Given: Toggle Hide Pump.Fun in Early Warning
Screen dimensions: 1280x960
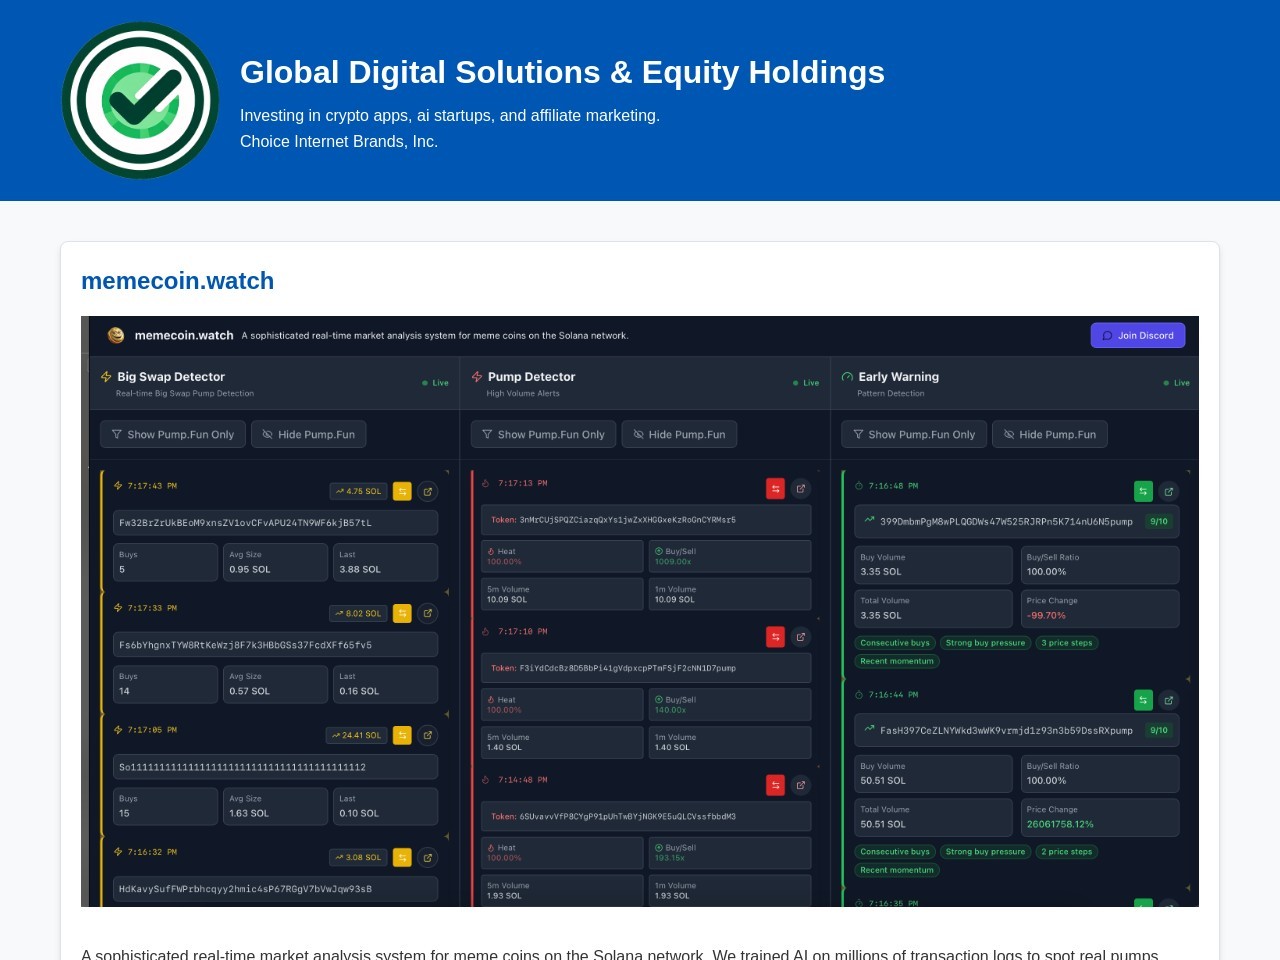Looking at the screenshot, I should click(1050, 434).
